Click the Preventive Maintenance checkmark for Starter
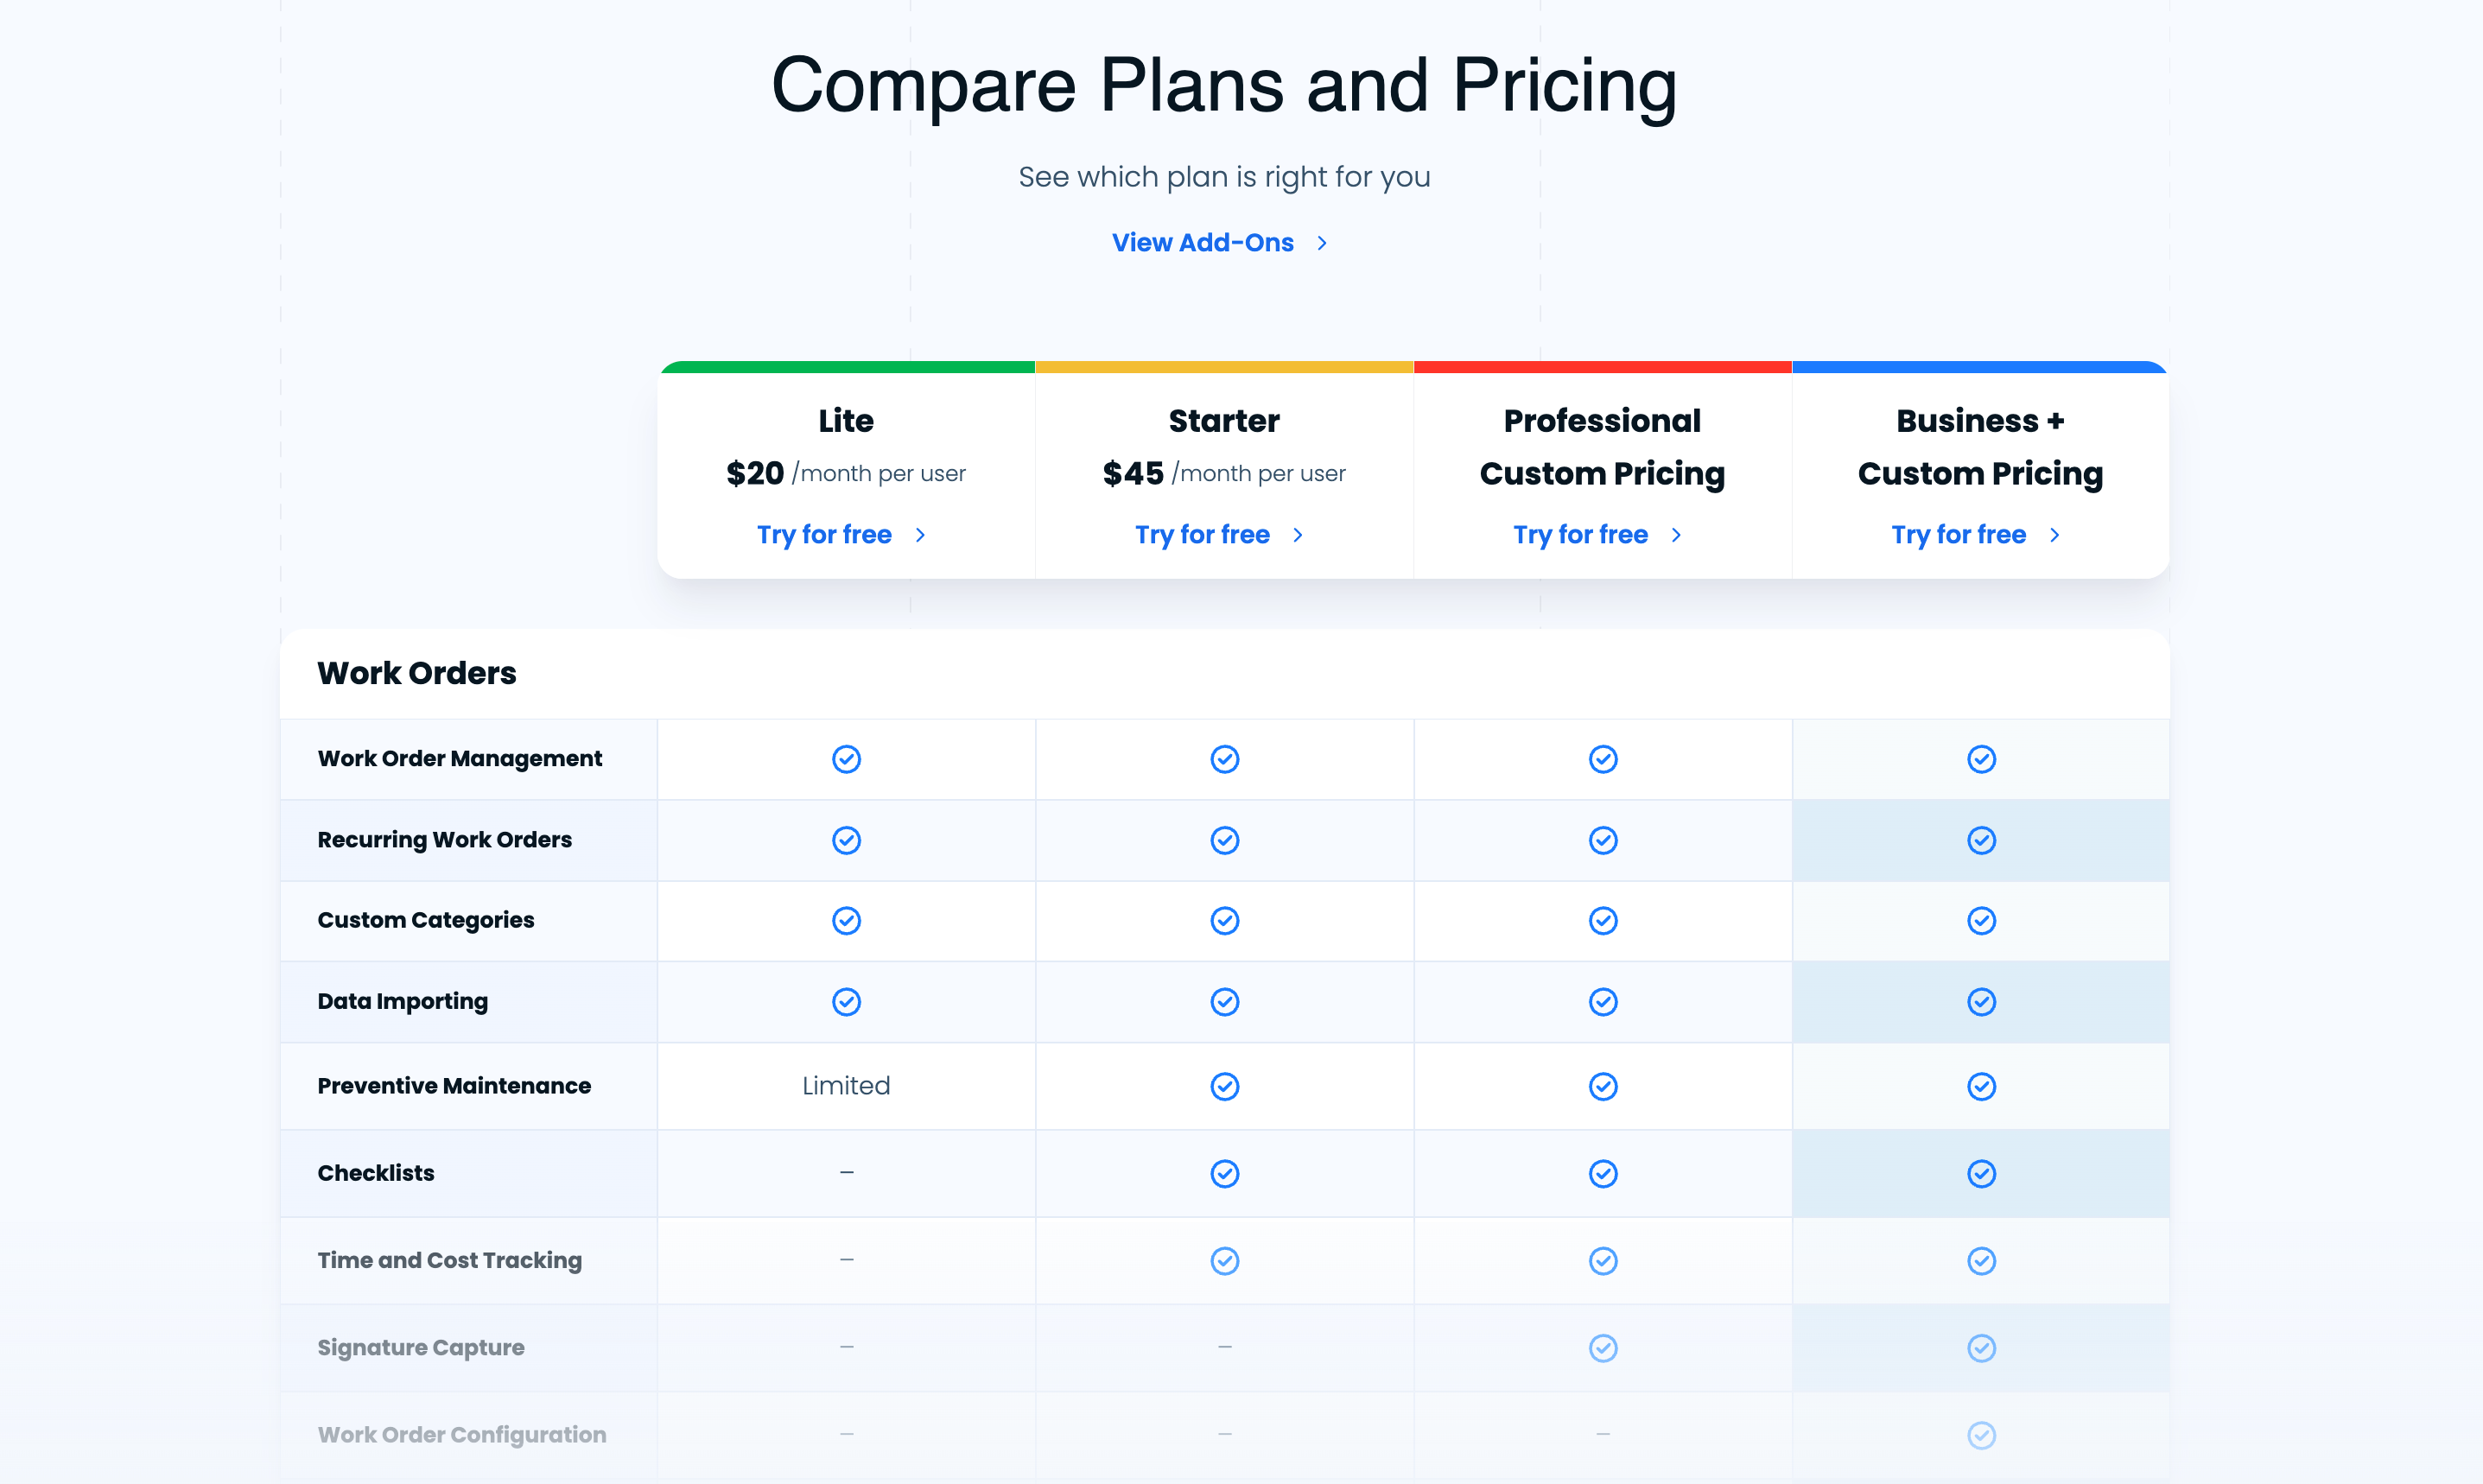This screenshot has height=1484, width=2483. tap(1224, 1086)
